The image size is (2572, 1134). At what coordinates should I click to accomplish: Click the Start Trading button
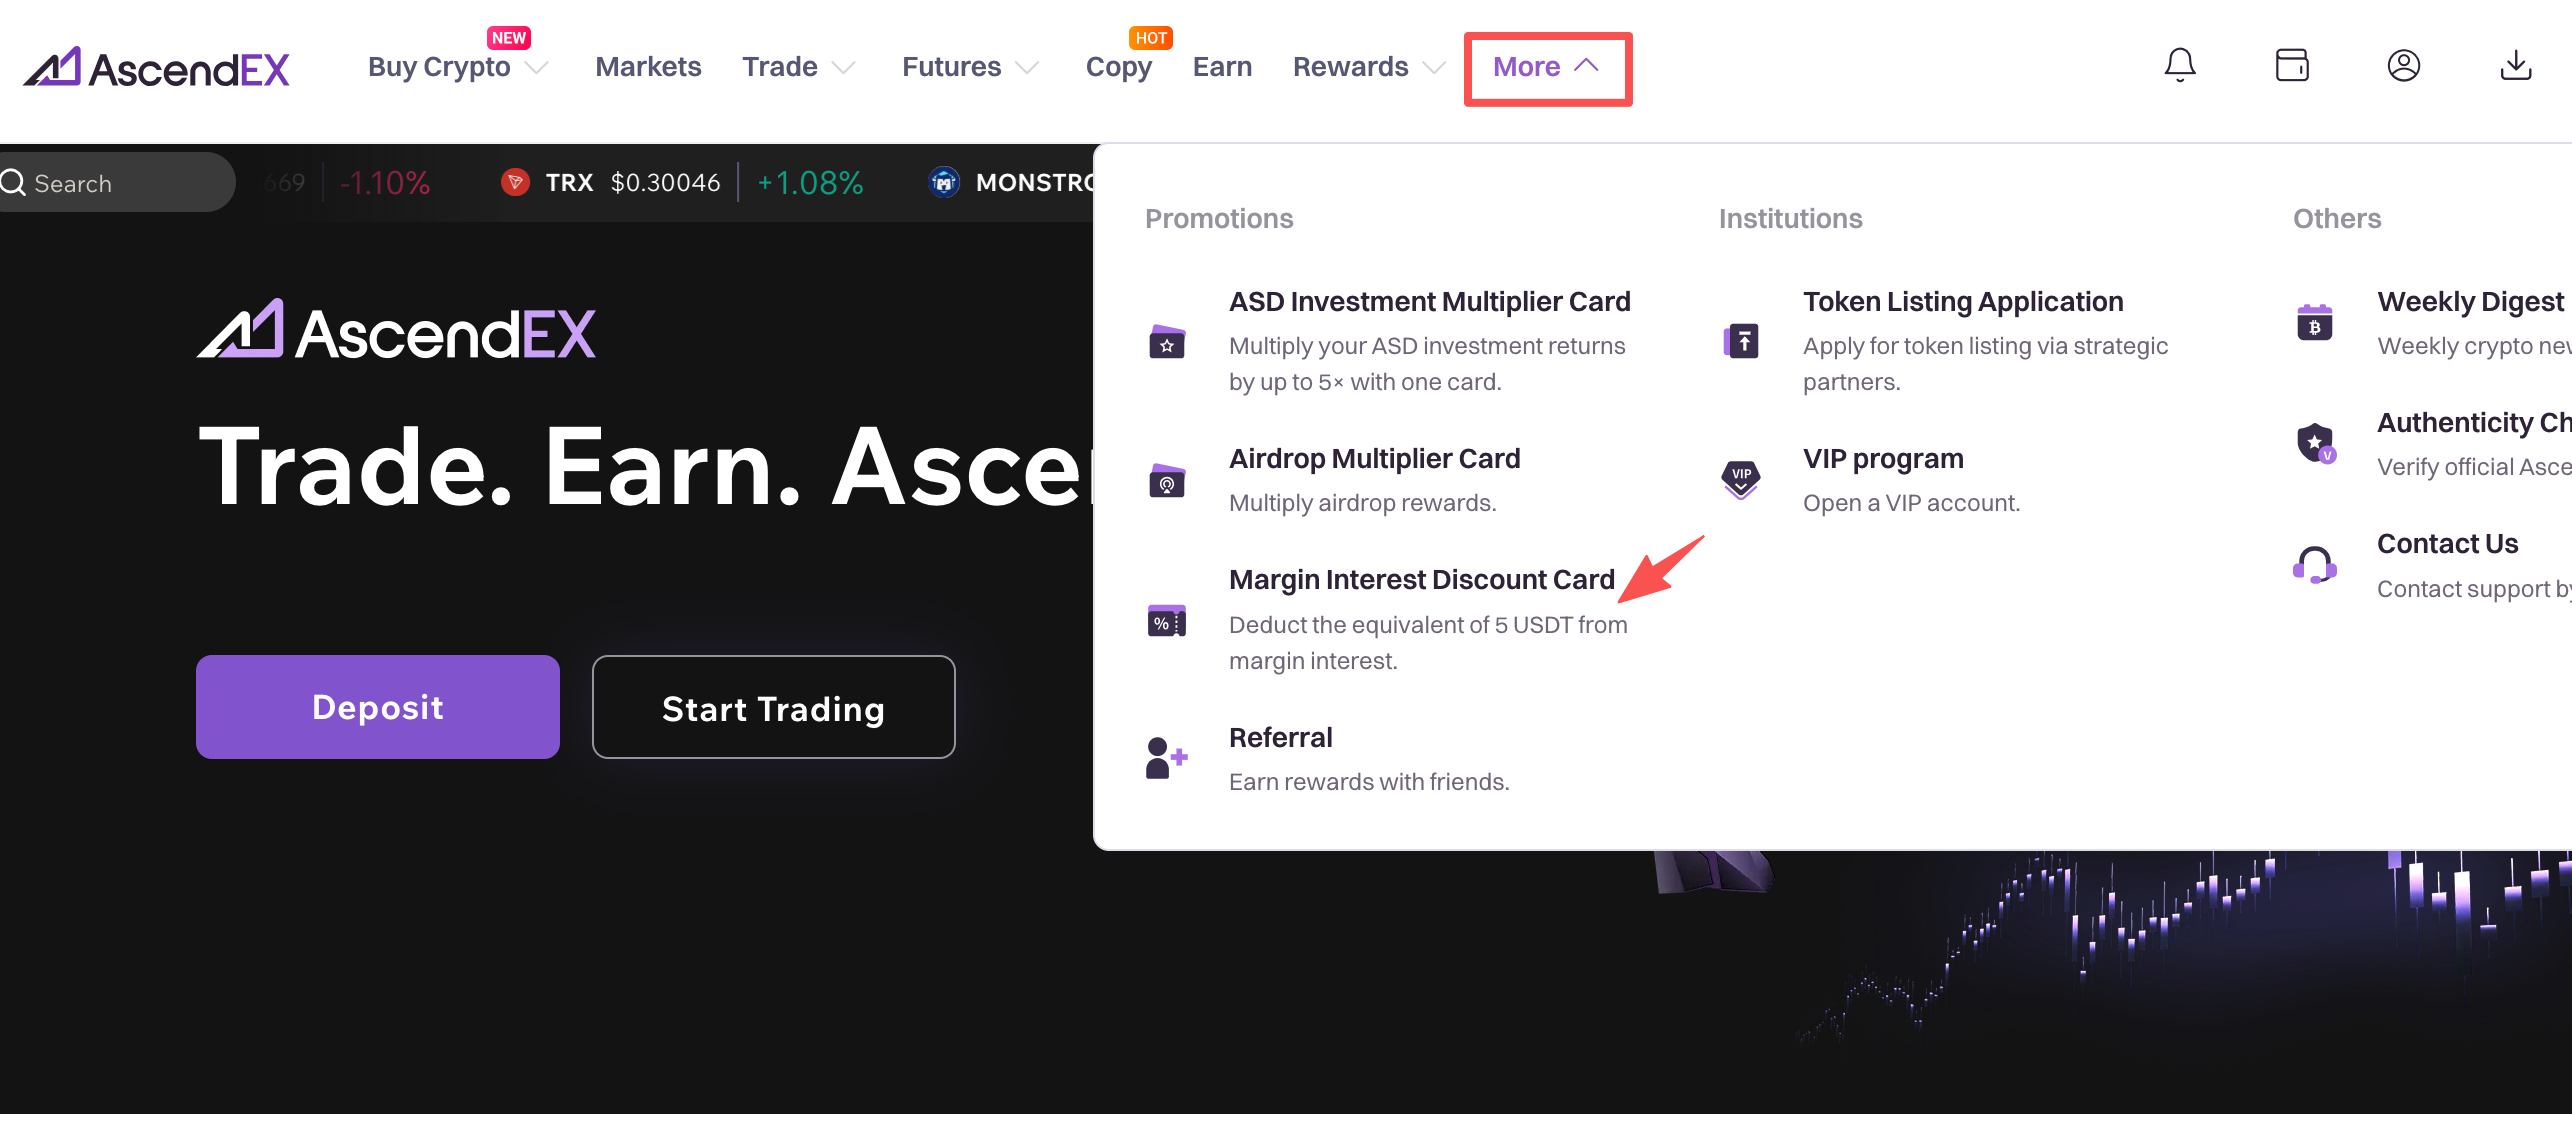click(x=774, y=707)
